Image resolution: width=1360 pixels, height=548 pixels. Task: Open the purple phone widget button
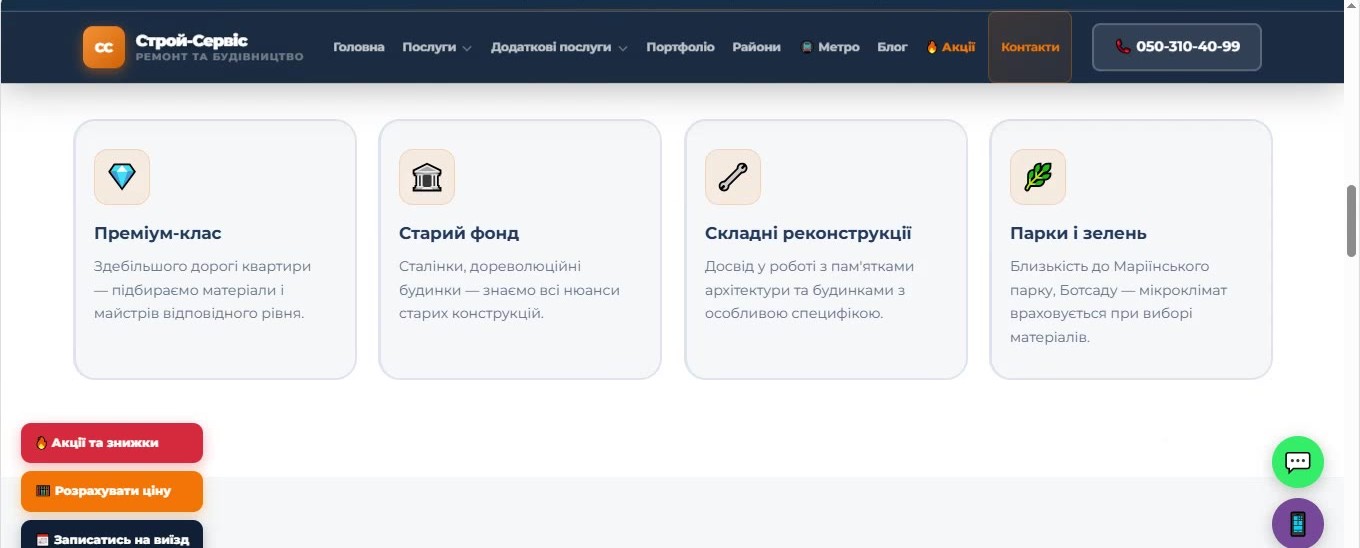(1298, 523)
